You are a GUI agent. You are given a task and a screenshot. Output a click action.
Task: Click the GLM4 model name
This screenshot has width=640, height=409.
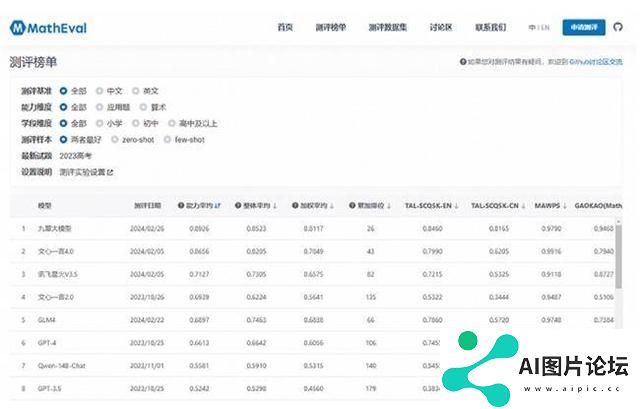pyautogui.click(x=47, y=320)
